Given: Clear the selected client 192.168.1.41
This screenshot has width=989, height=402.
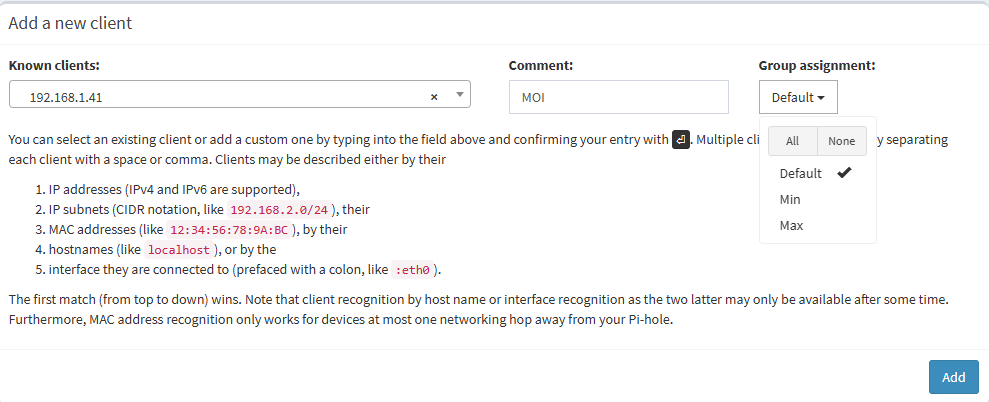Looking at the screenshot, I should pyautogui.click(x=434, y=97).
